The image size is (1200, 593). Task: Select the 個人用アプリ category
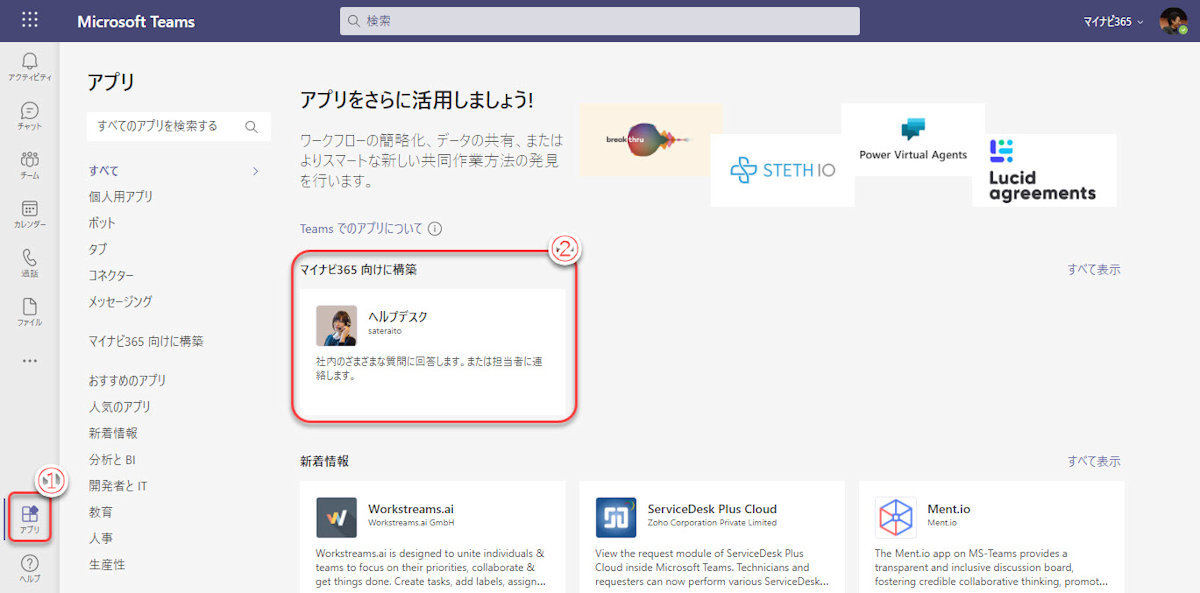[x=121, y=197]
